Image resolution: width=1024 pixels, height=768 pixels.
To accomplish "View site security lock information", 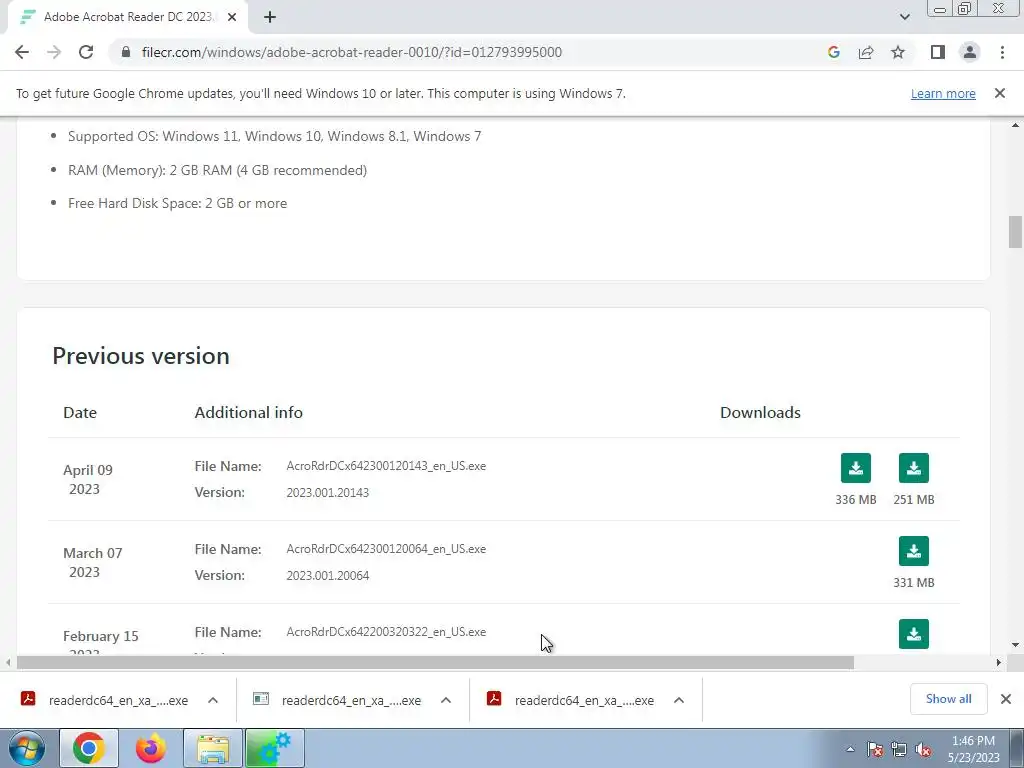I will click(126, 52).
